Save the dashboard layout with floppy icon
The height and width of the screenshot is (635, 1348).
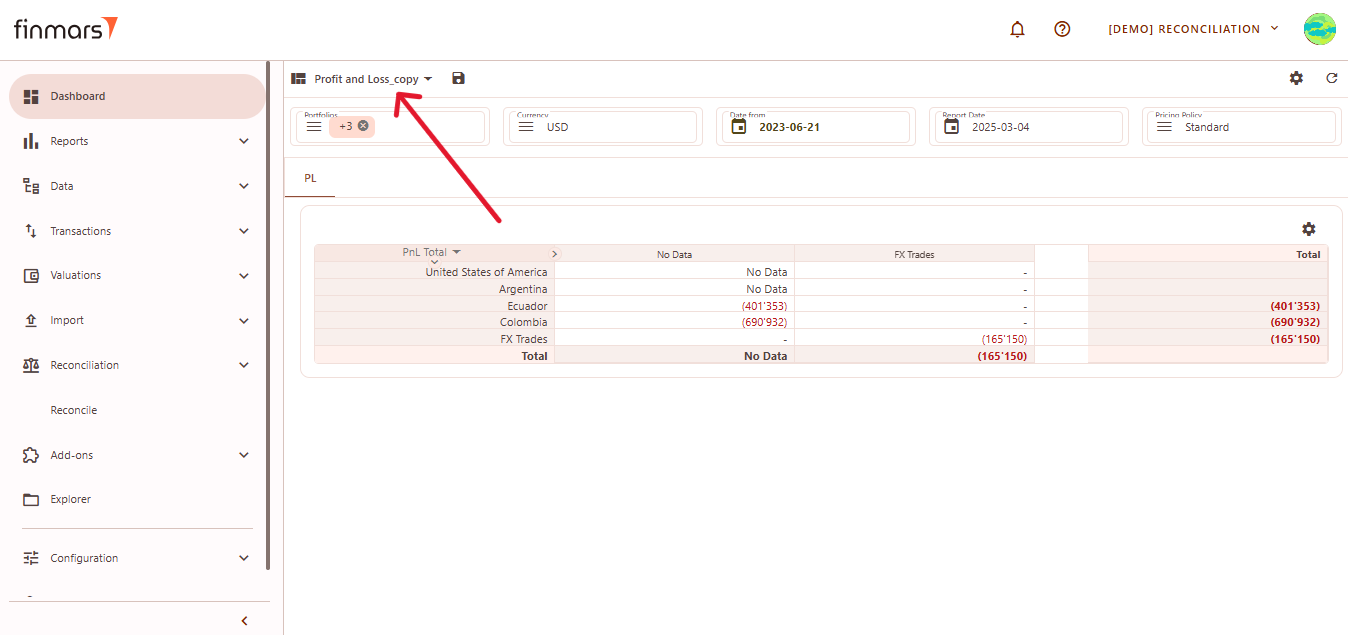(458, 78)
